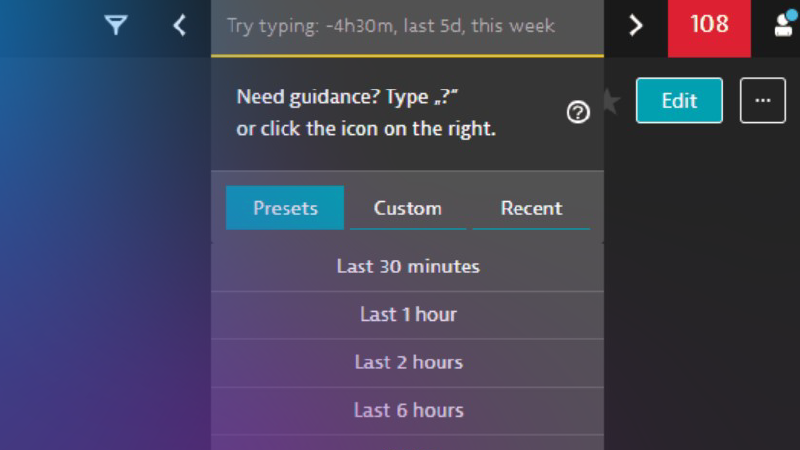Click the partially visible row below Last 6 hours
Image resolution: width=800 pixels, height=450 pixels.
[408, 443]
